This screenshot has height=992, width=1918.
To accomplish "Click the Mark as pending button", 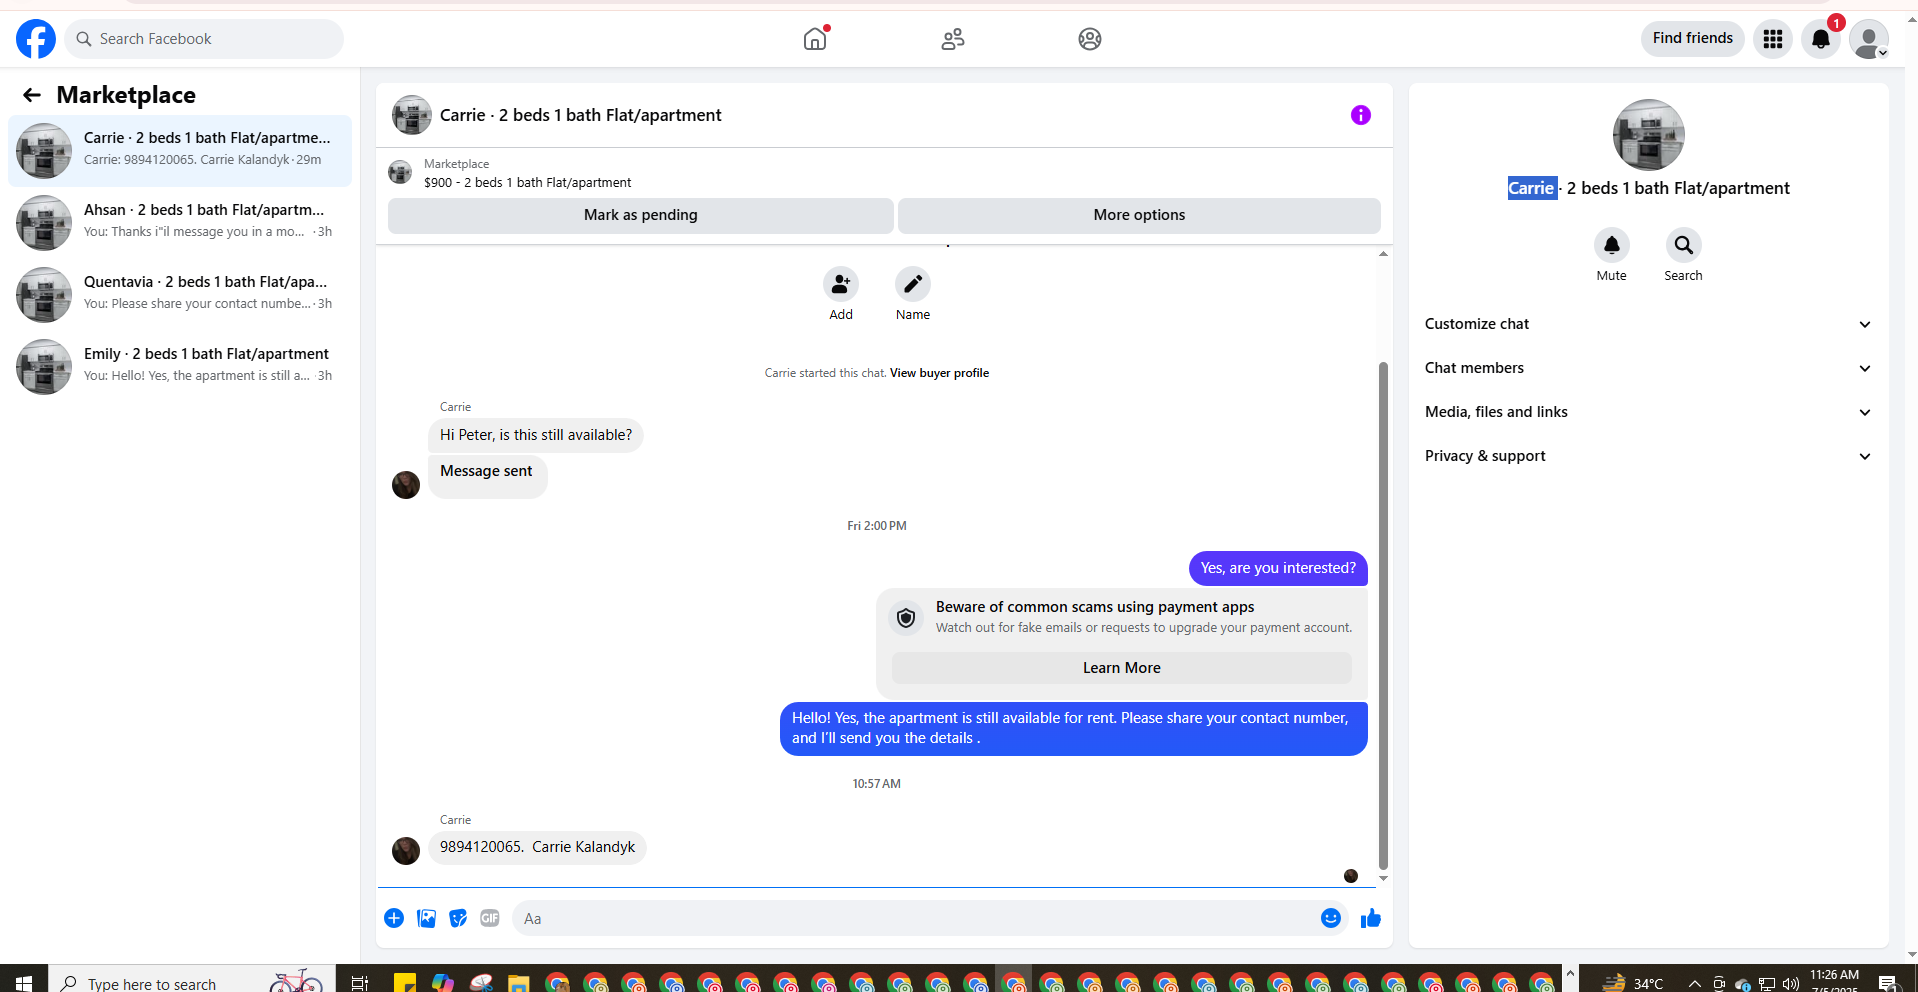I will (640, 215).
